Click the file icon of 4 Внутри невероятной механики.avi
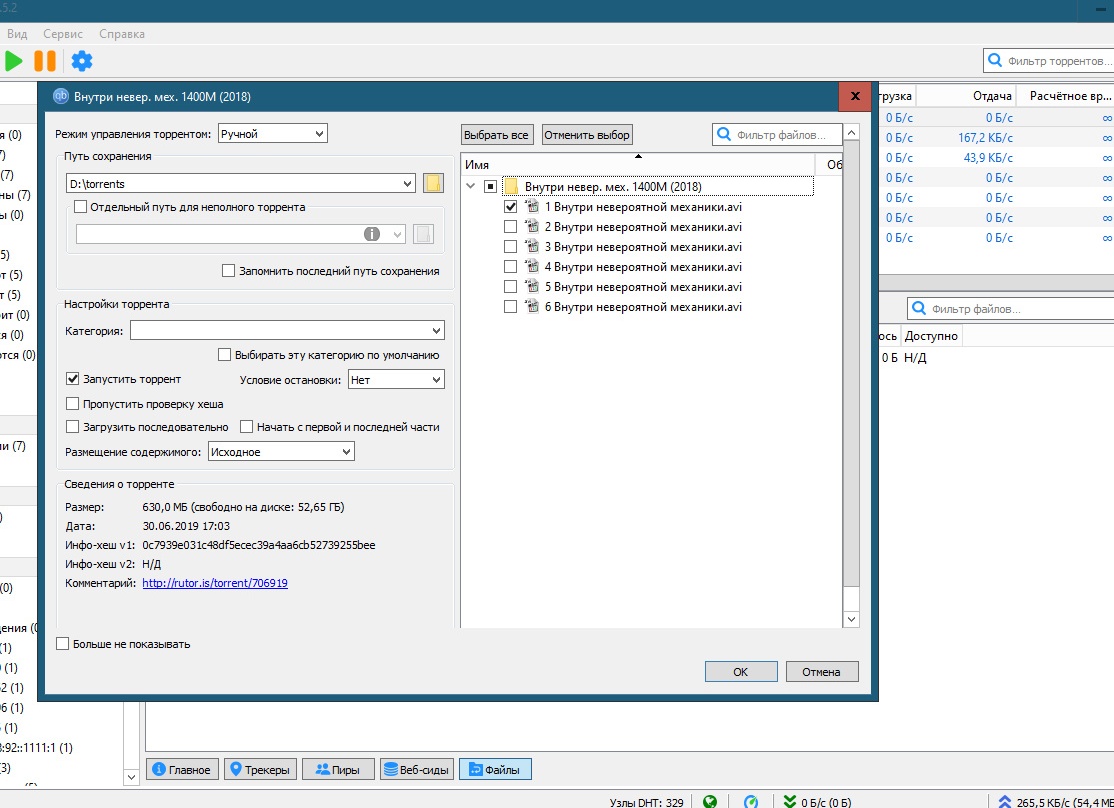 pyautogui.click(x=531, y=266)
